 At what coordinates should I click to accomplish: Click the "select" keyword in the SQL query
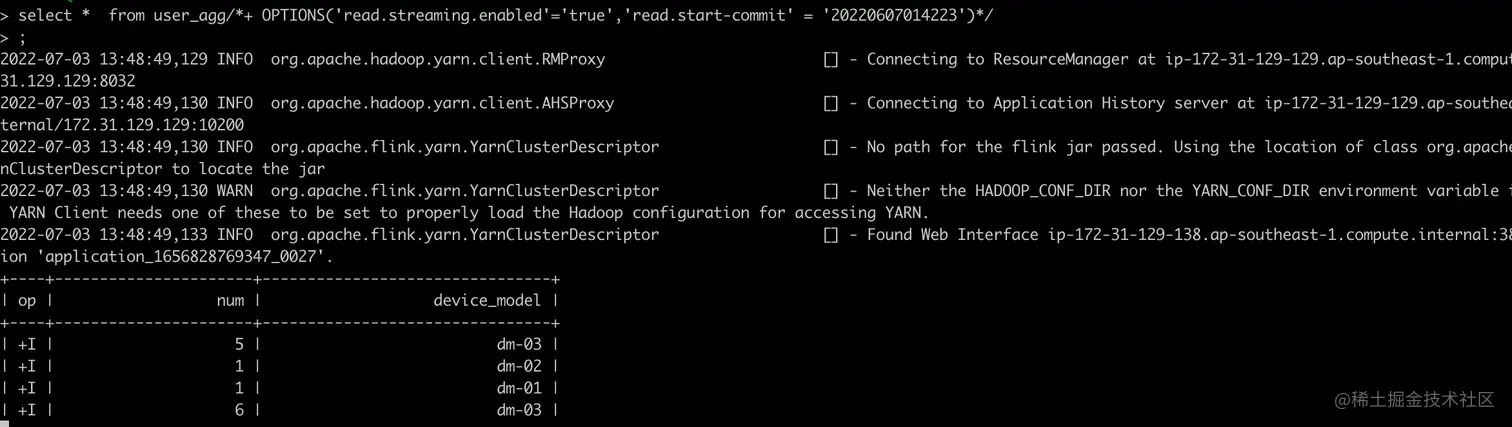pos(45,15)
